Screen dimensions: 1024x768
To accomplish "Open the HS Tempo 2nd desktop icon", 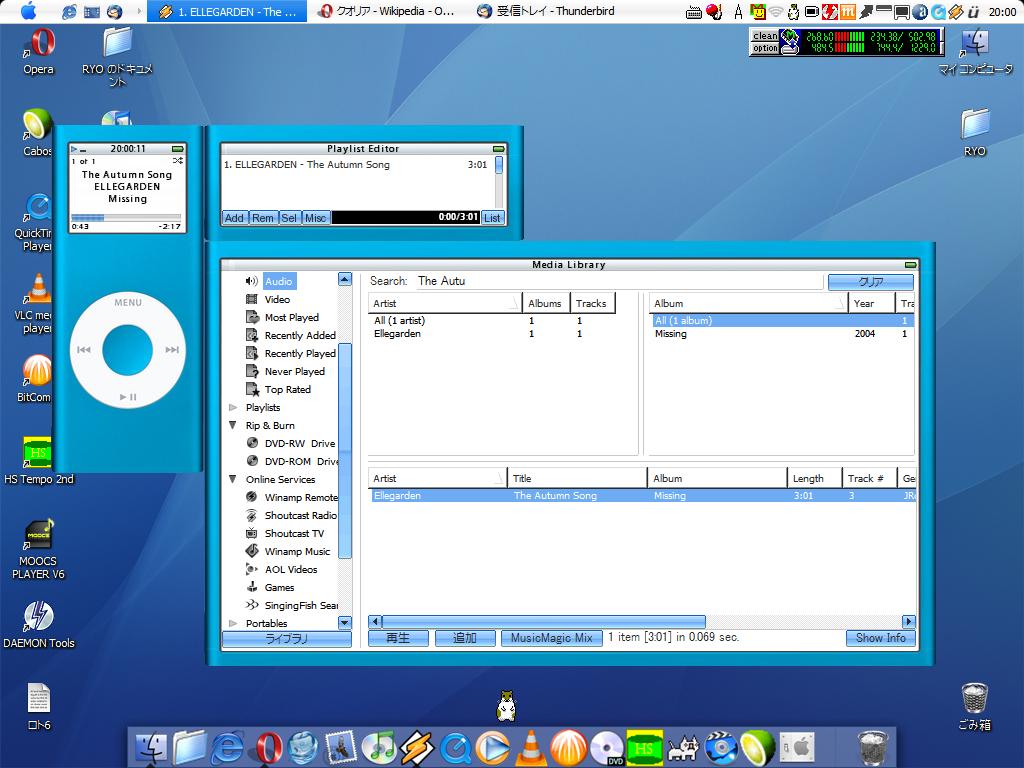I will click(39, 460).
